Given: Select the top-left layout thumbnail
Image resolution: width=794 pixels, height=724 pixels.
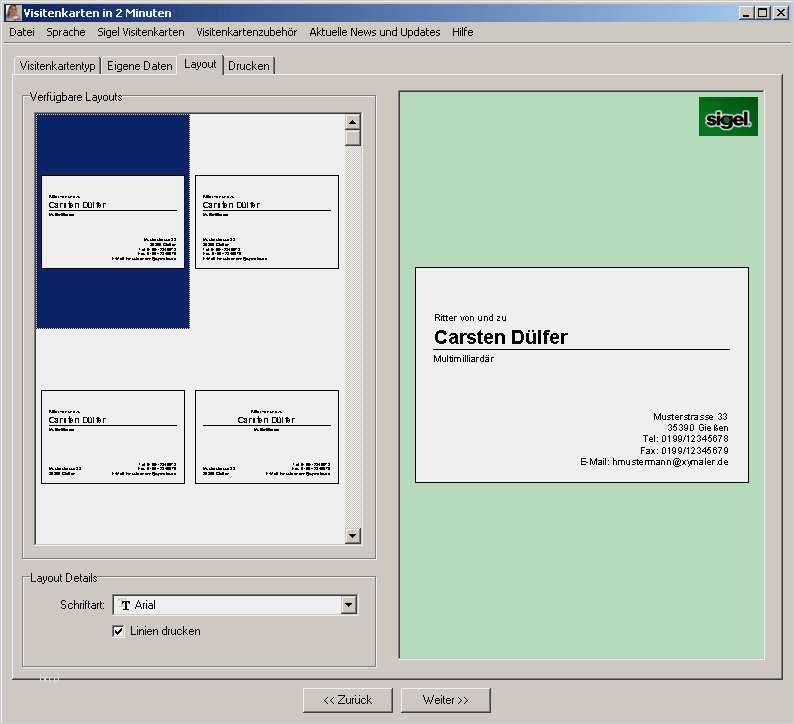Looking at the screenshot, I should [x=113, y=221].
